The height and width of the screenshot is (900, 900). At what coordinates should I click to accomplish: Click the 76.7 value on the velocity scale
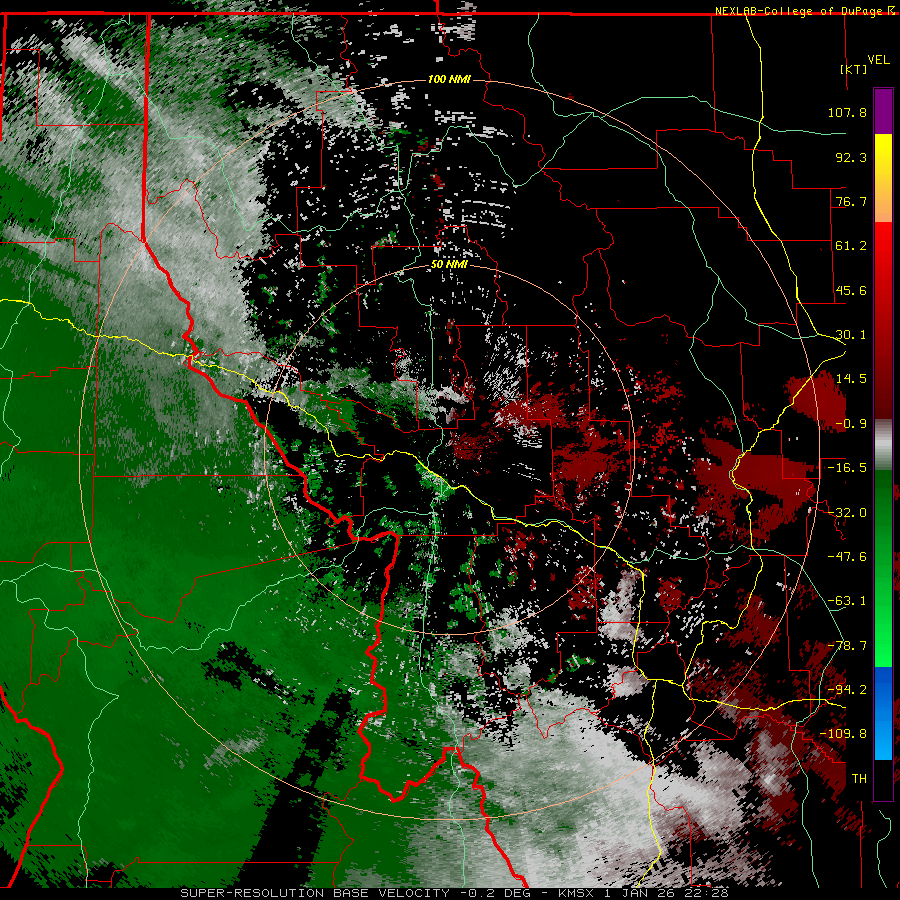[851, 201]
